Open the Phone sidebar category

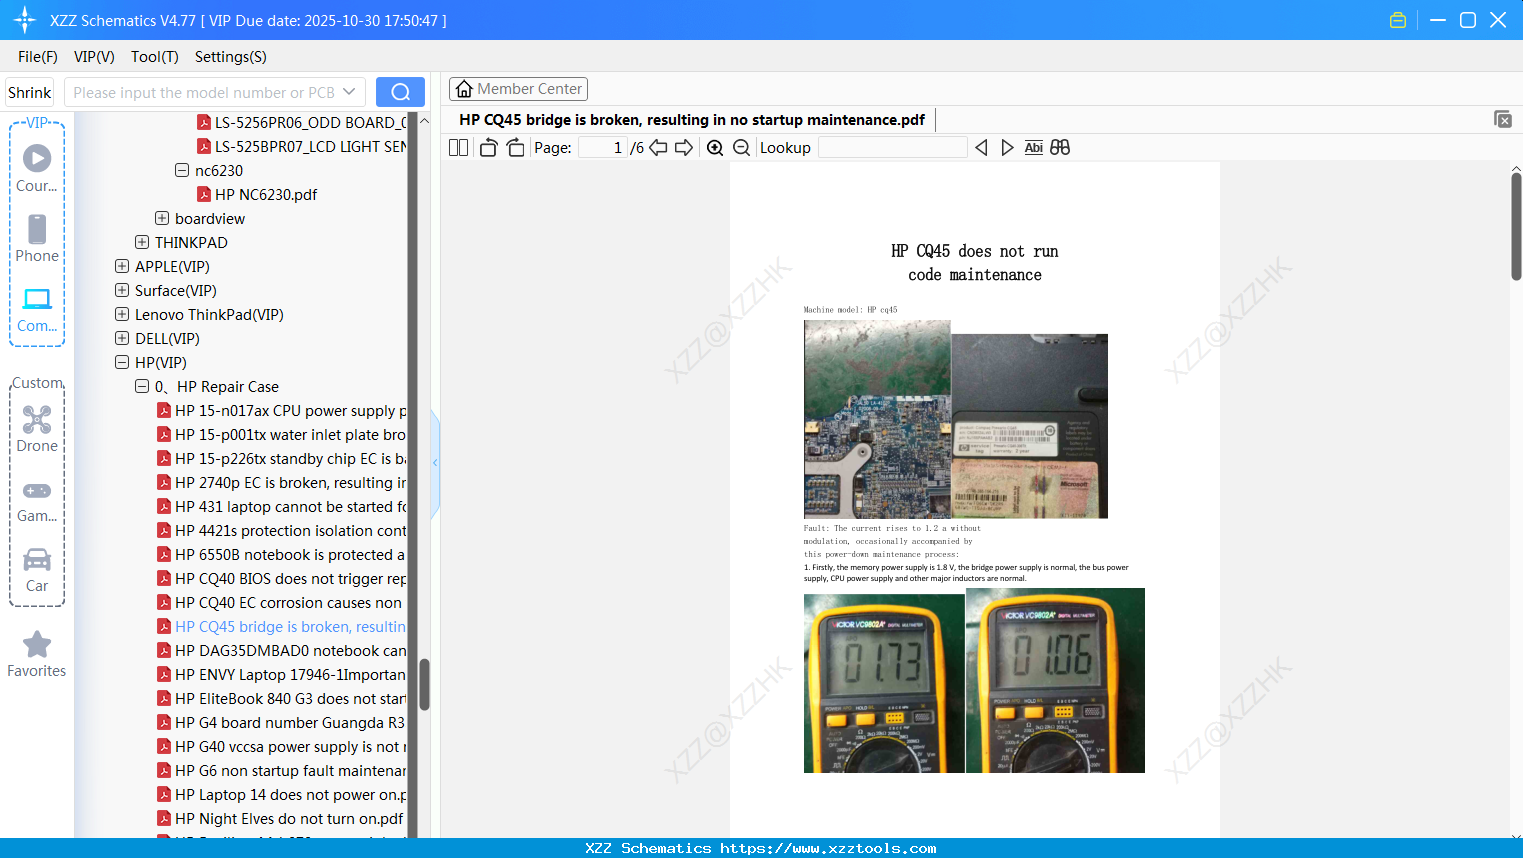(x=37, y=239)
